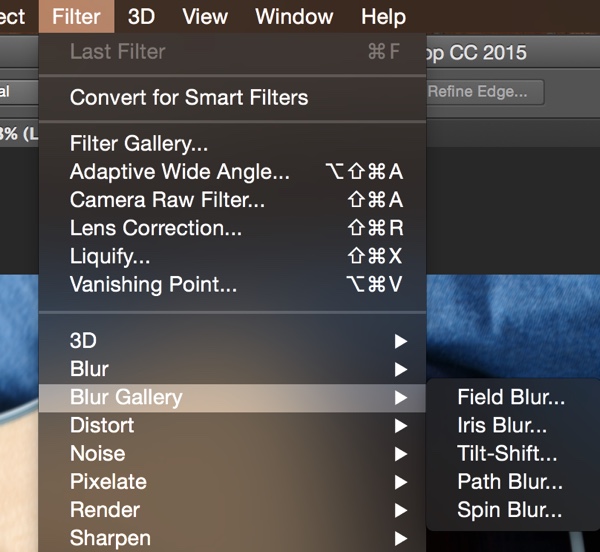Expand the Noise submenu arrow
This screenshot has width=600, height=552.
click(400, 453)
